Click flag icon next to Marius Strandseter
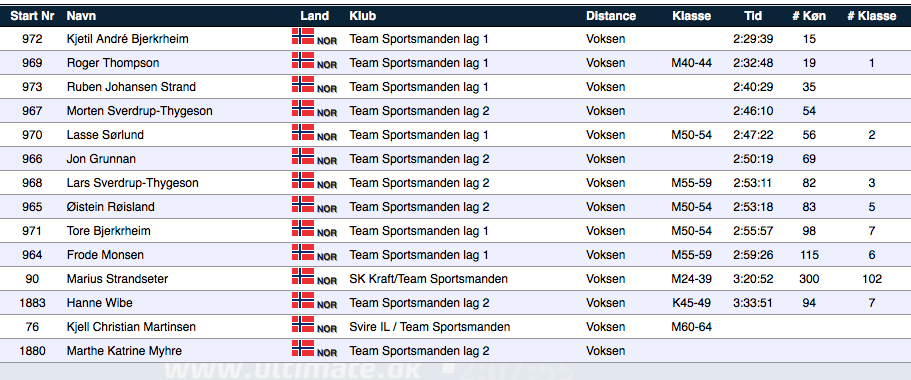 pyautogui.click(x=303, y=276)
